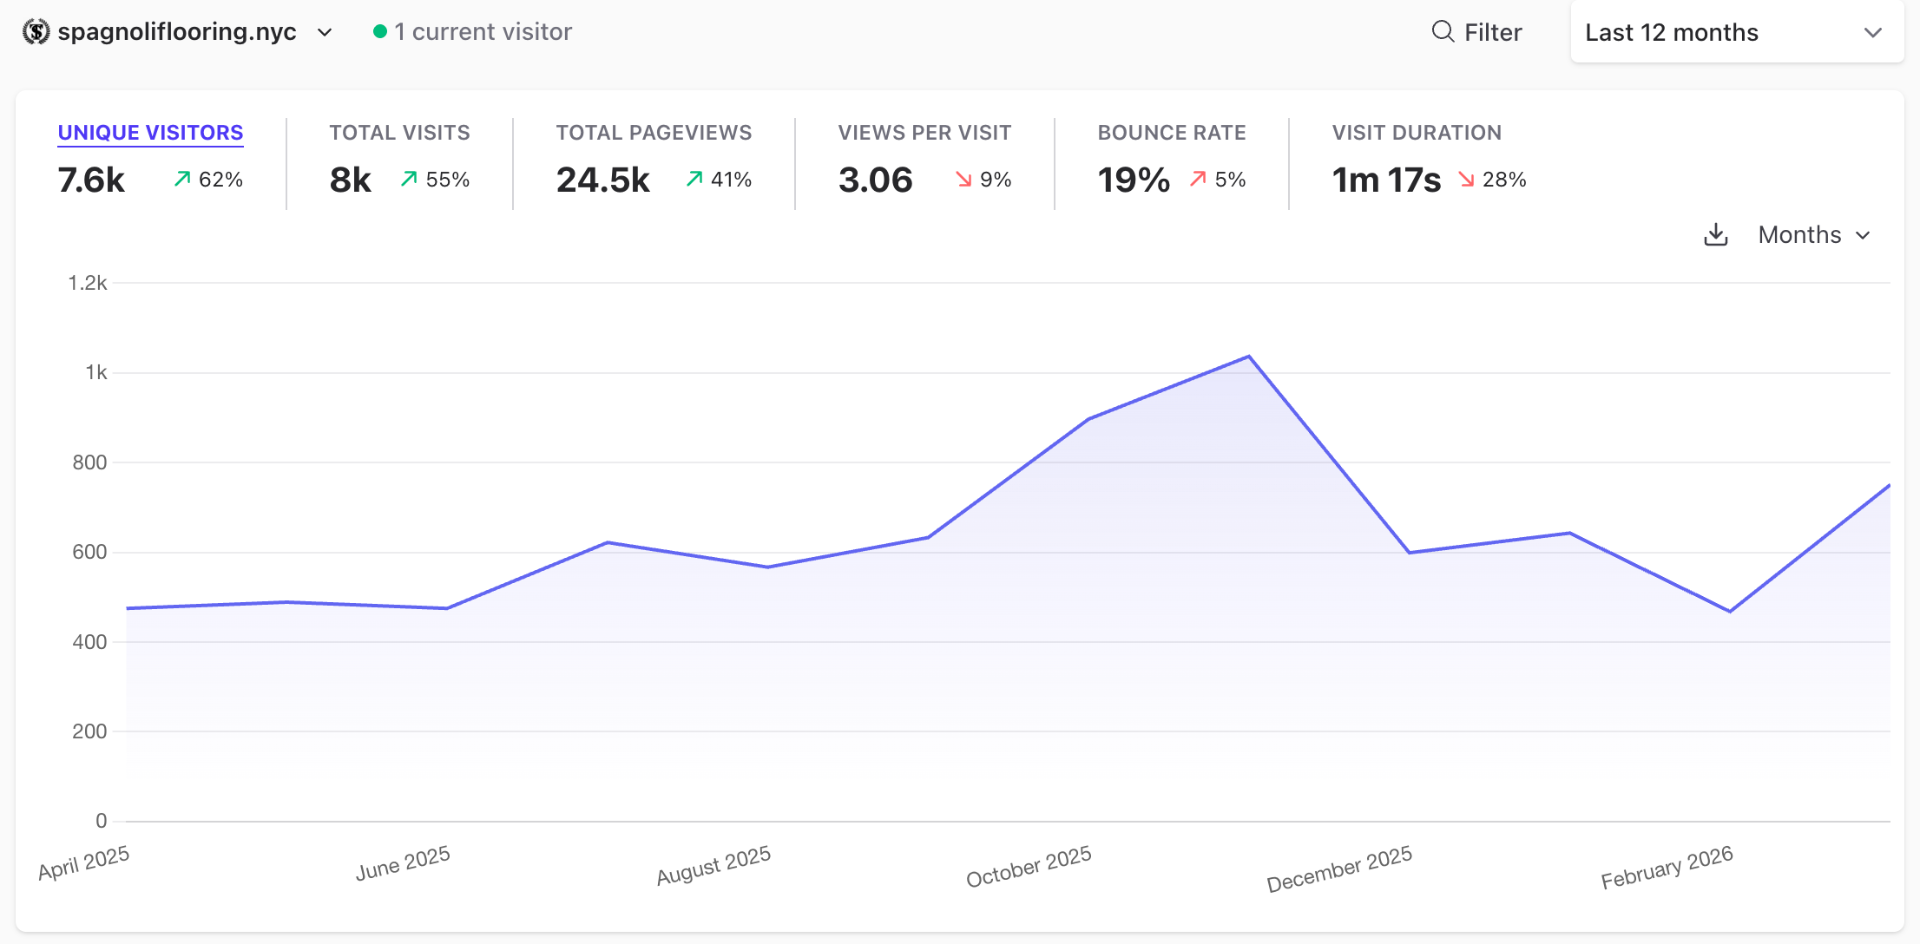
Task: Open the Last 12 months date dropdown
Action: pos(1737,32)
